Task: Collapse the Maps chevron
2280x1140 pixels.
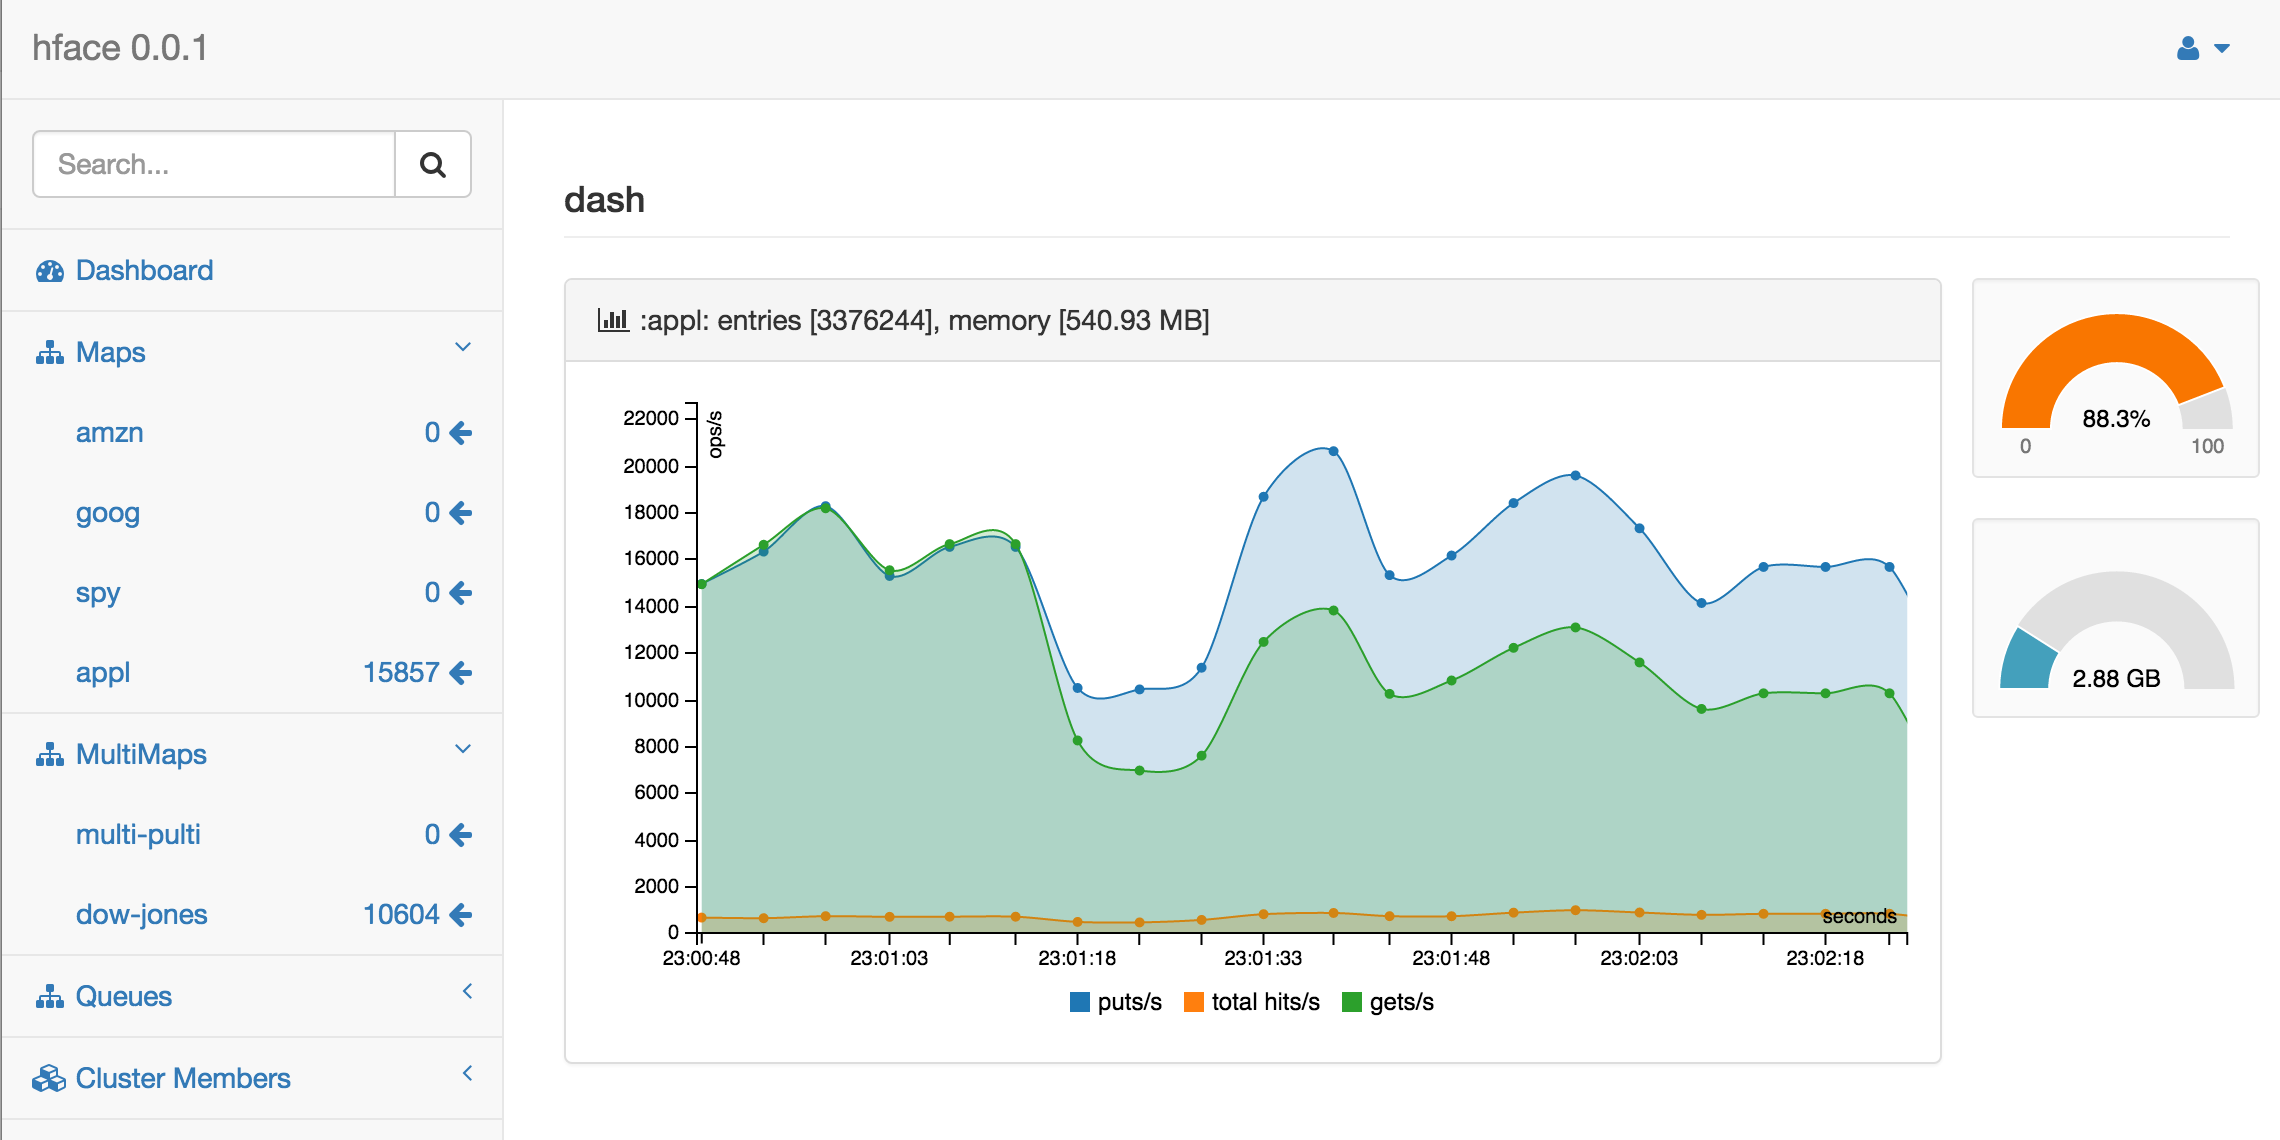Action: tap(463, 347)
